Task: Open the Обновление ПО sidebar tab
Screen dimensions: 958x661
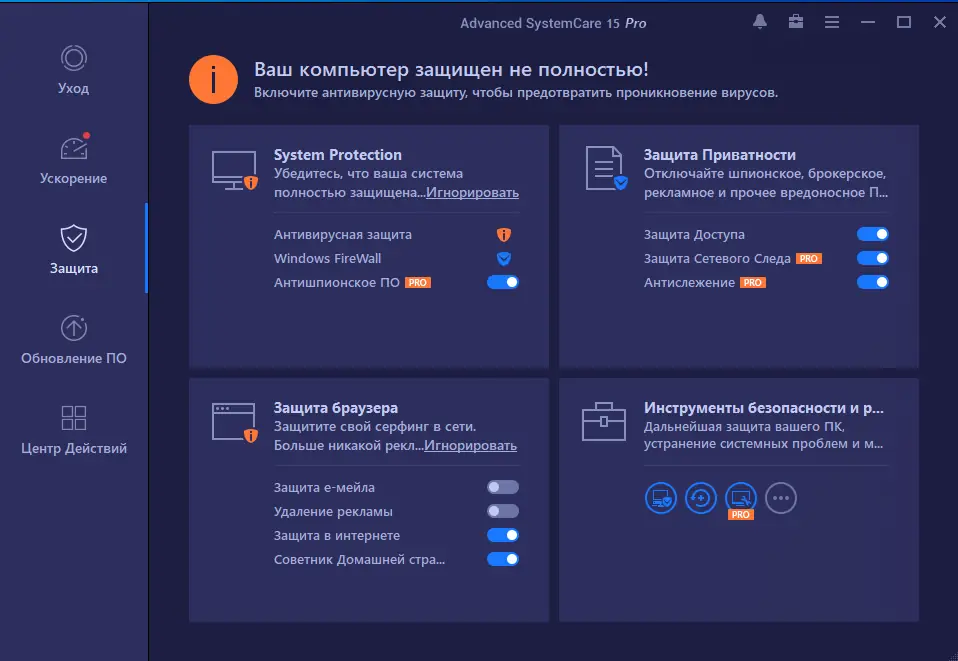Action: click(x=73, y=339)
